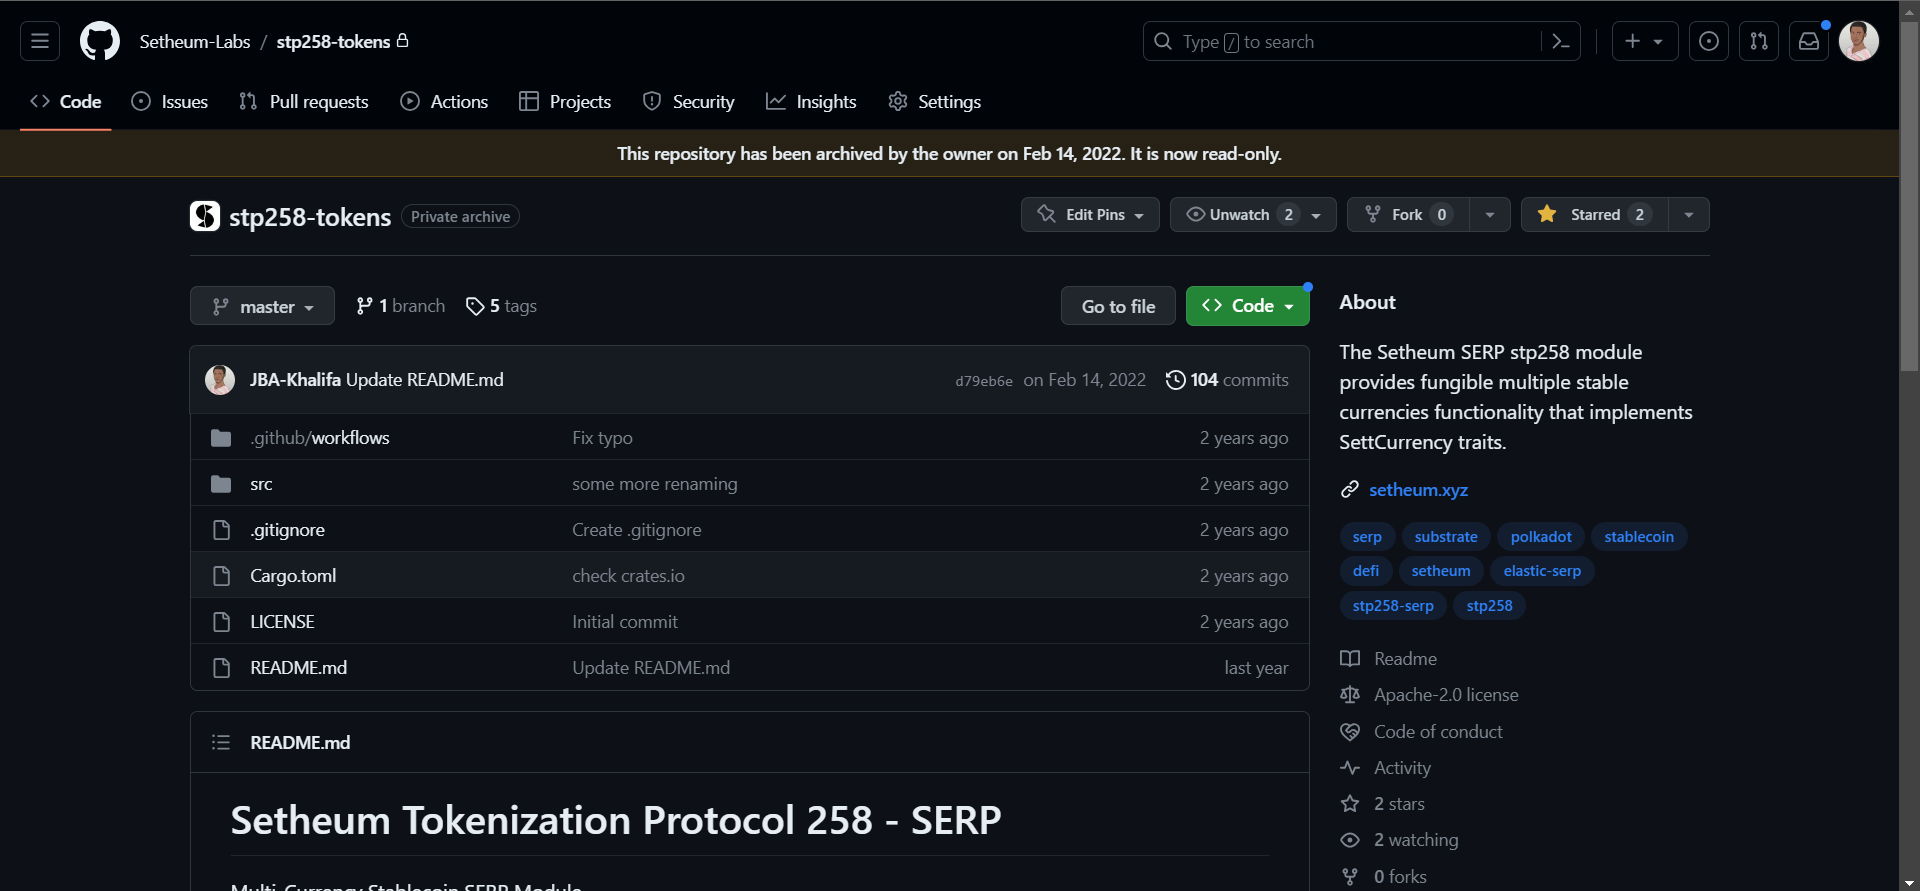Expand the star lists dropdown arrow

click(x=1689, y=214)
